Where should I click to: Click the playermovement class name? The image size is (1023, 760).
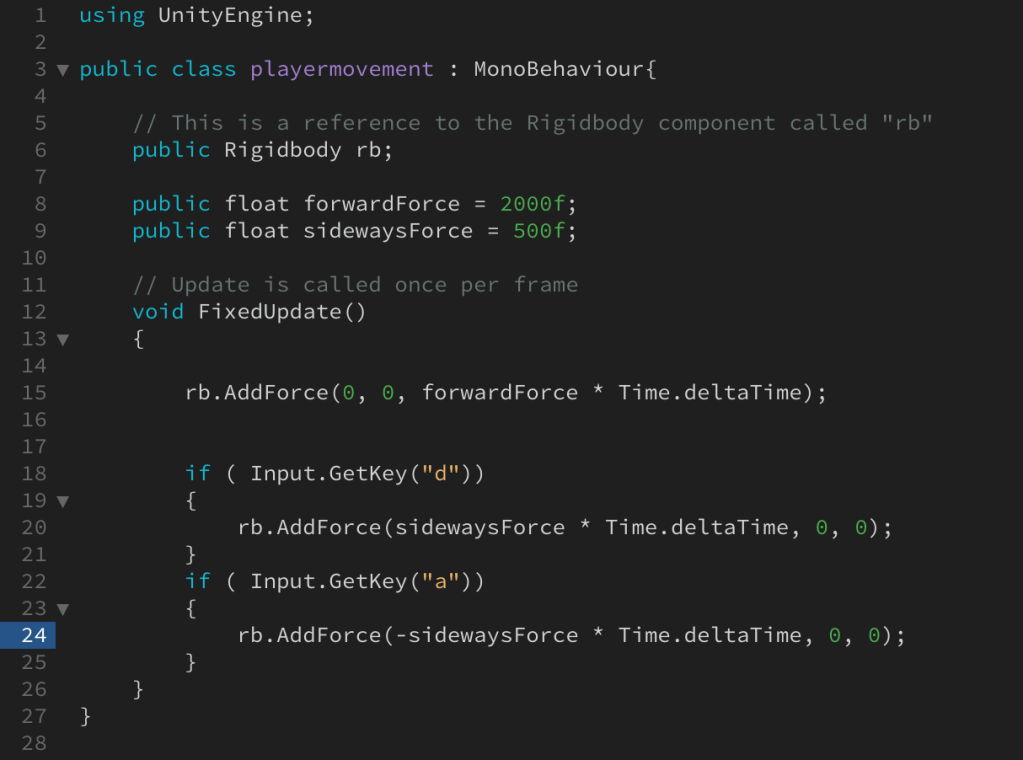click(342, 69)
